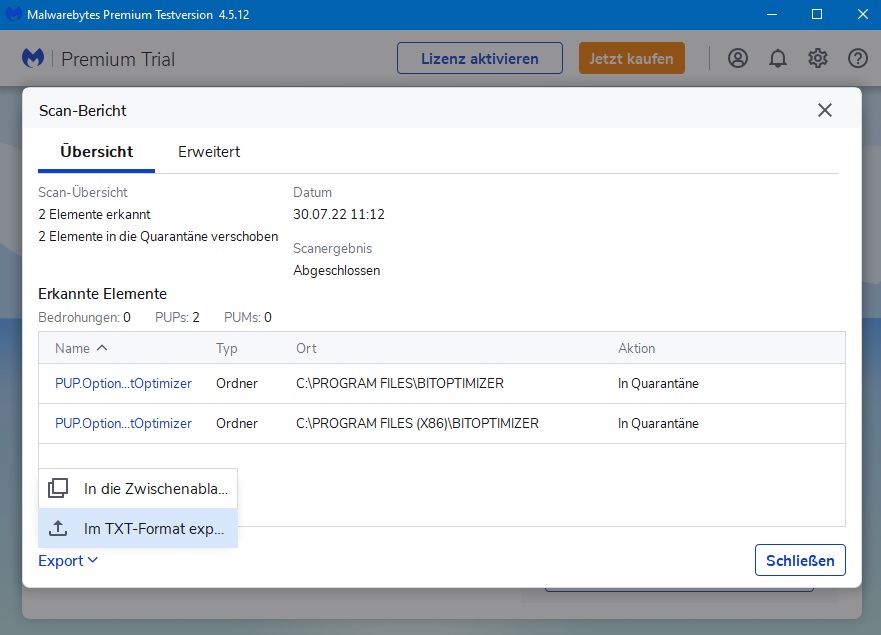This screenshot has width=881, height=635.
Task: Click 'Abgeschlossen' scan result
Action: coord(337,270)
